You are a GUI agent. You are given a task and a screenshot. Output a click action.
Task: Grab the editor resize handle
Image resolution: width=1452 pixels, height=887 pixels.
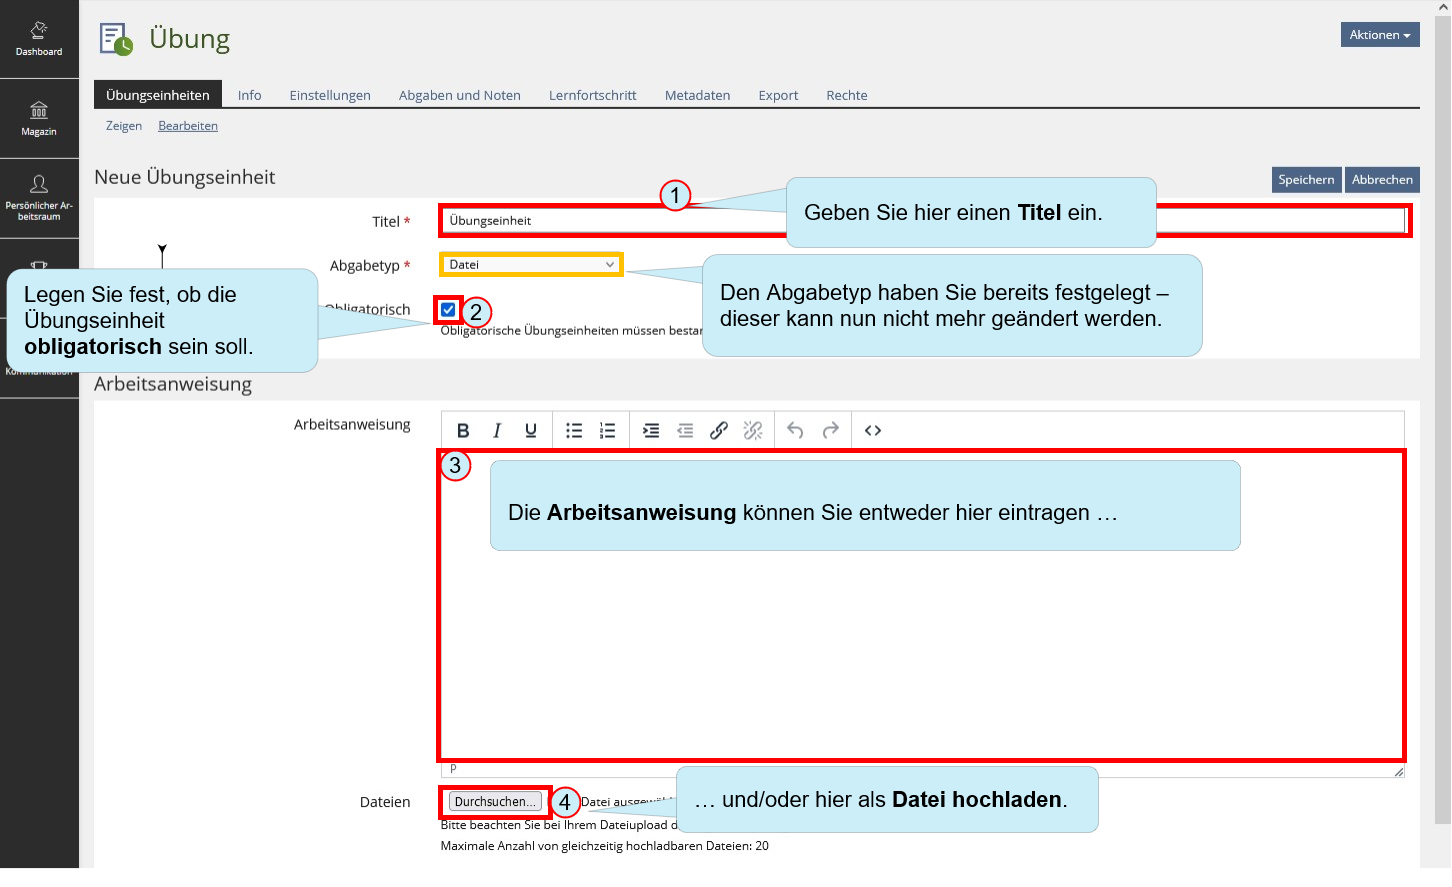tap(1399, 771)
